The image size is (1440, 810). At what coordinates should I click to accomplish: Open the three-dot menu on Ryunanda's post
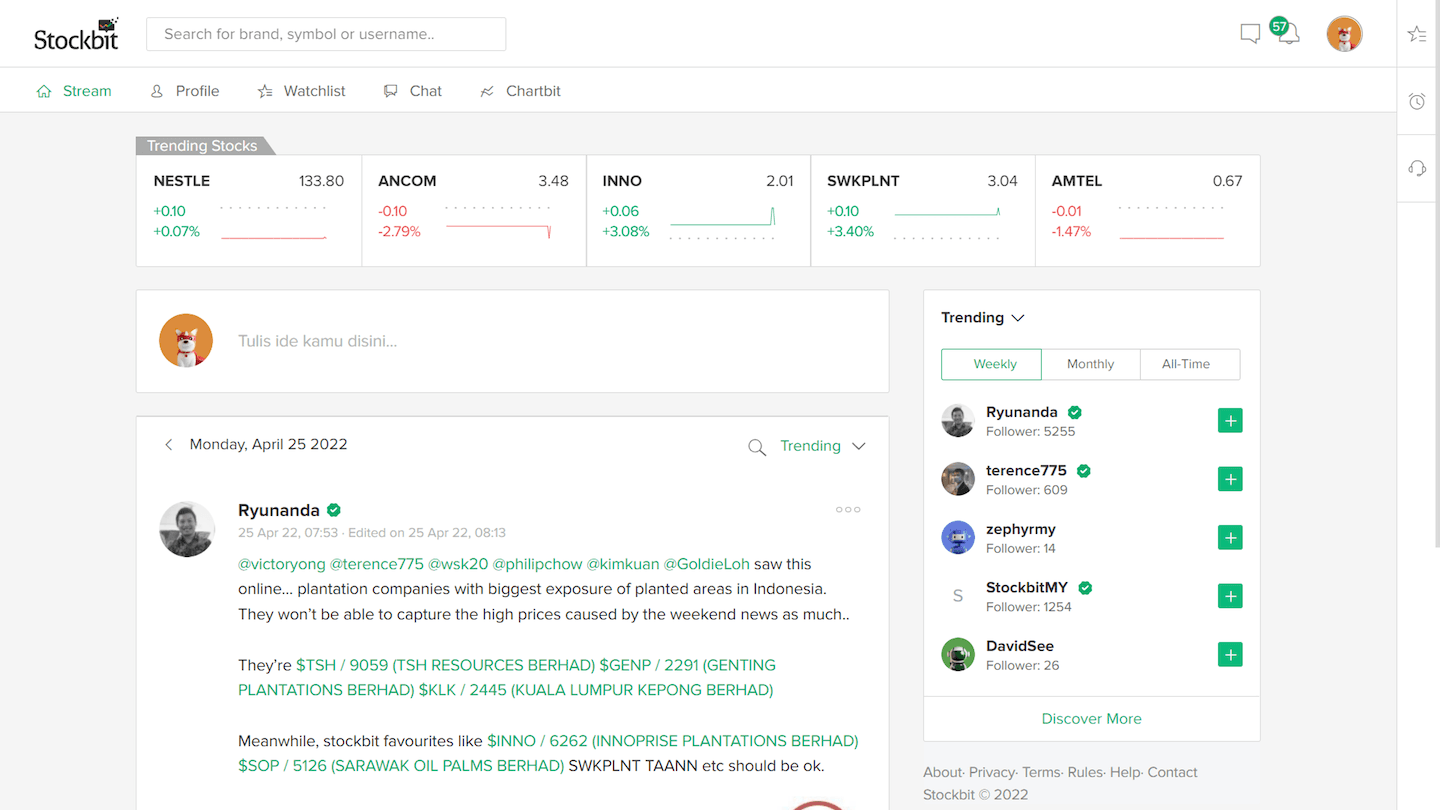(x=847, y=509)
